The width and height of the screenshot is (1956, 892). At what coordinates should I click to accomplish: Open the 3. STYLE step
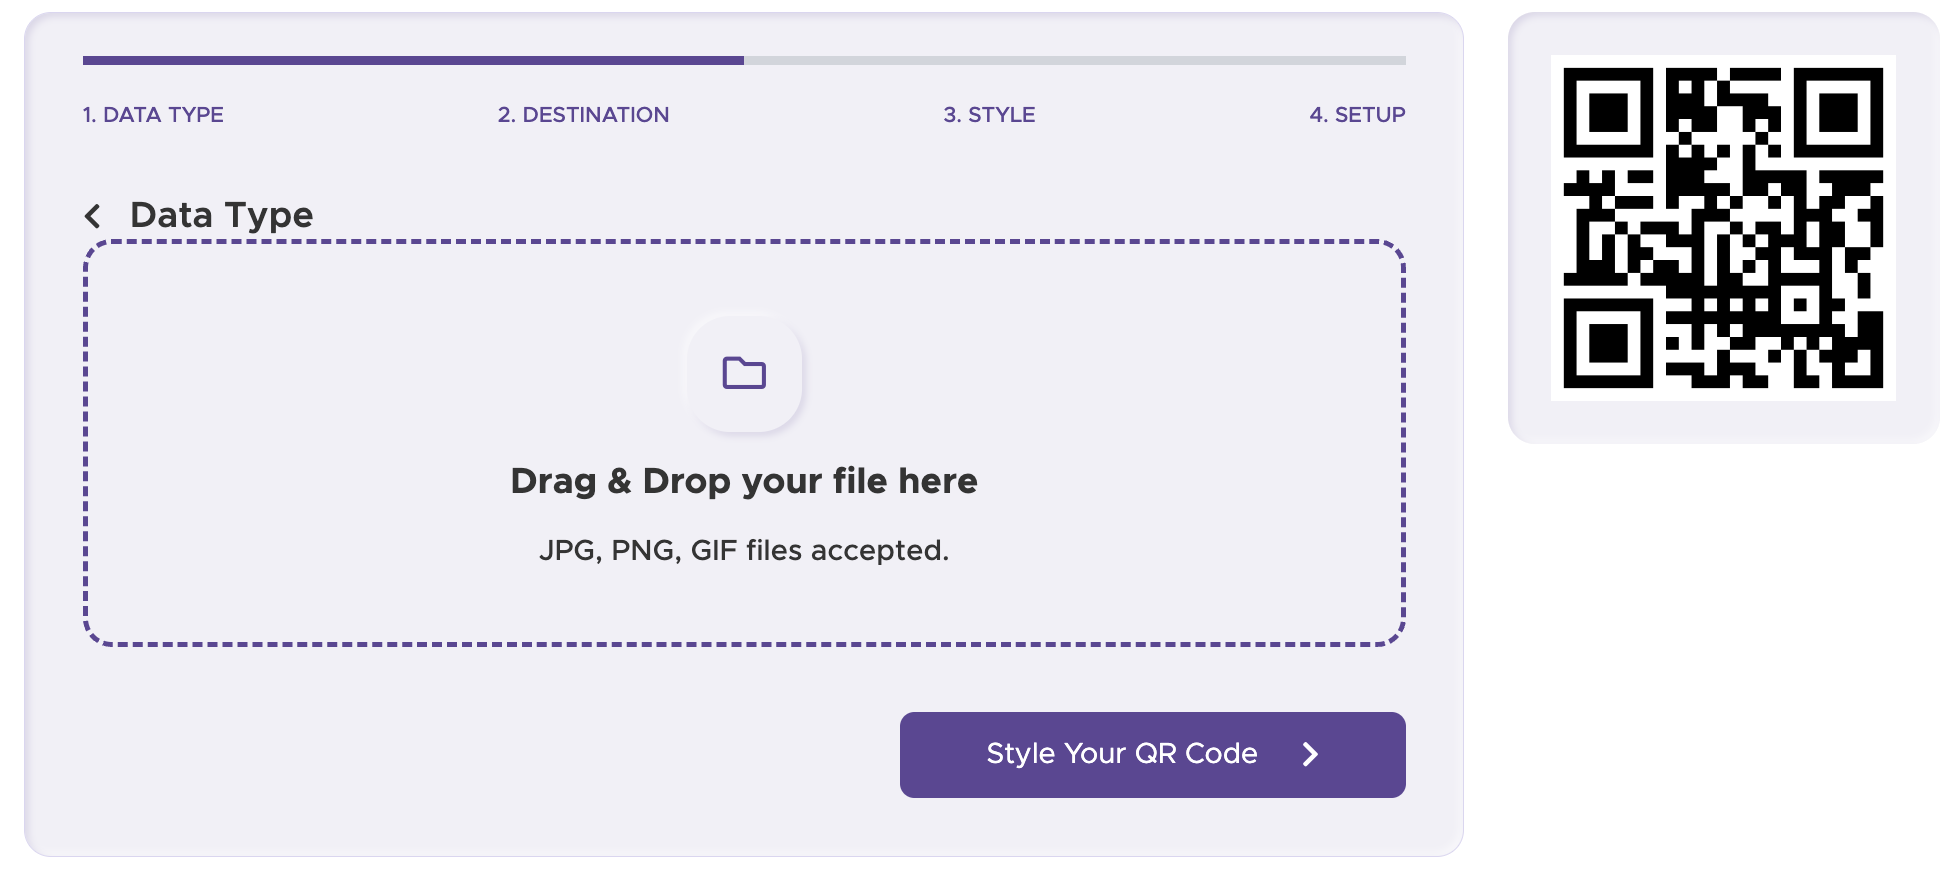pos(988,115)
